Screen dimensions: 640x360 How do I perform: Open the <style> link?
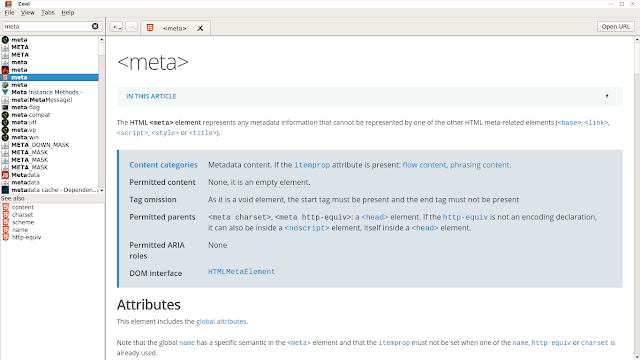coord(165,133)
